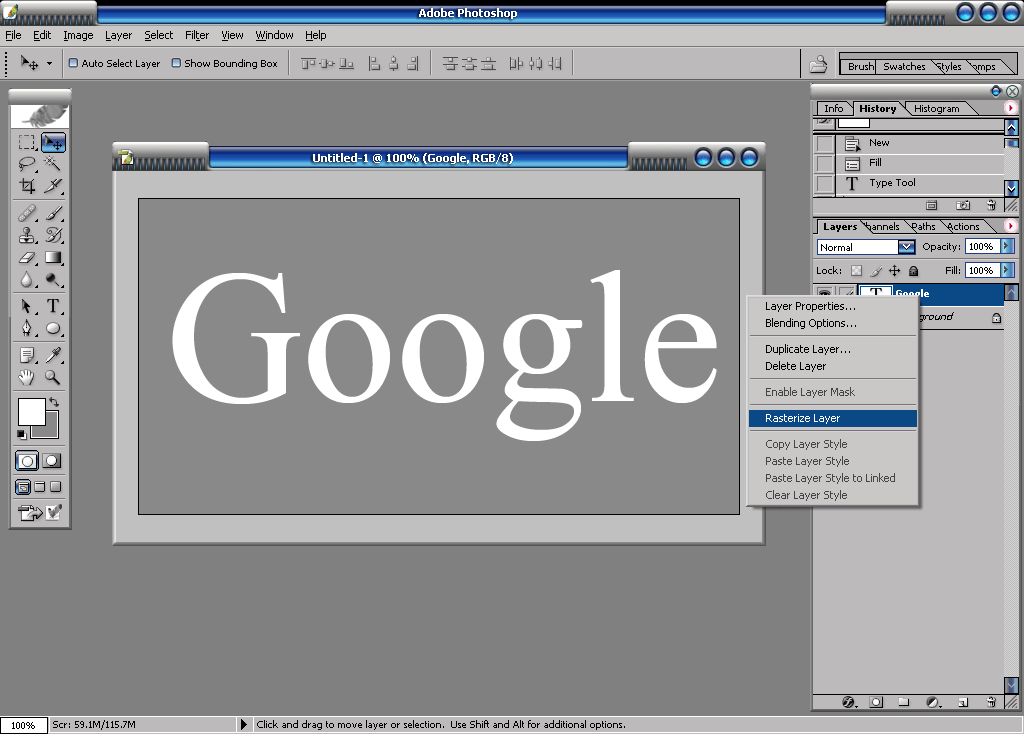The image size is (1024, 734).
Task: Select the Blur tool
Action: click(x=27, y=279)
